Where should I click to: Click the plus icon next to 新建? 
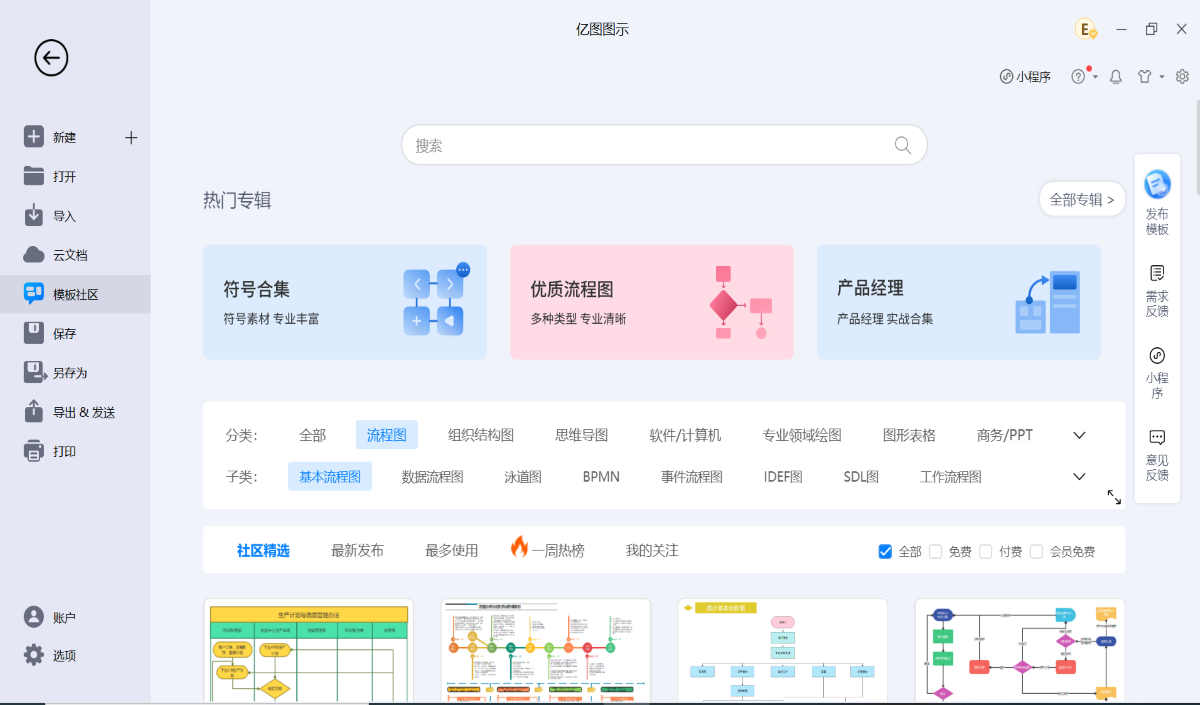tap(131, 138)
